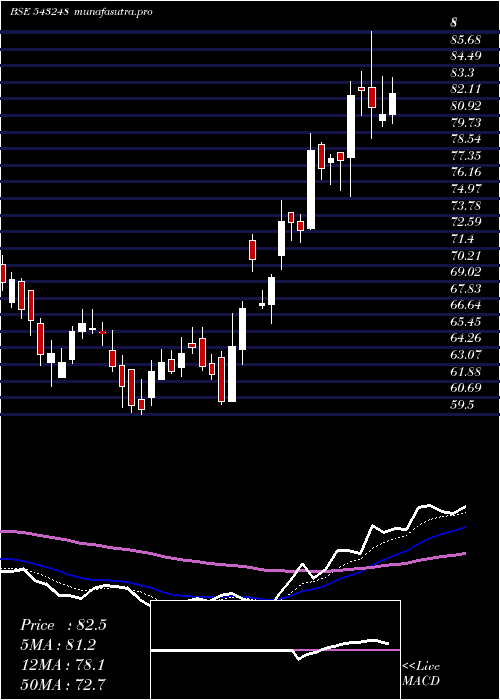Viewport: 500px width, 700px height.
Task: Click the 65.45 price axis label
Action: (466, 322)
